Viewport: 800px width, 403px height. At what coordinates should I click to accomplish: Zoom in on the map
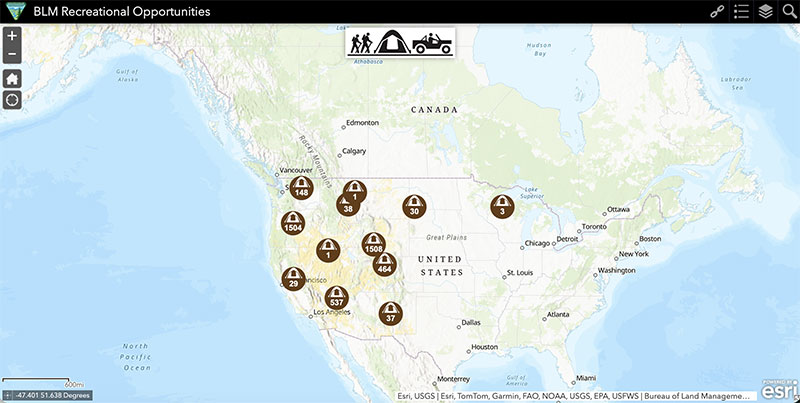(x=12, y=36)
